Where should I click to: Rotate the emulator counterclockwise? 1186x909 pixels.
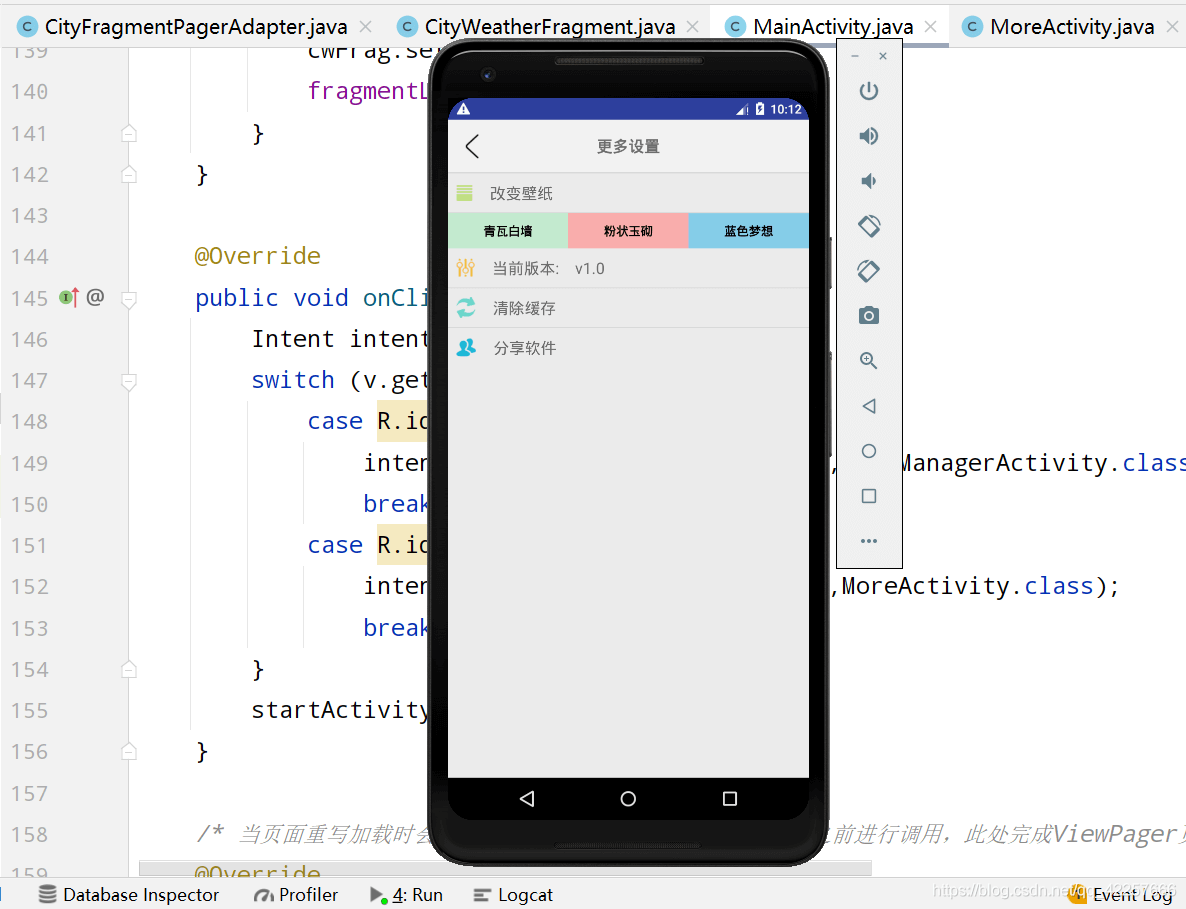868,225
